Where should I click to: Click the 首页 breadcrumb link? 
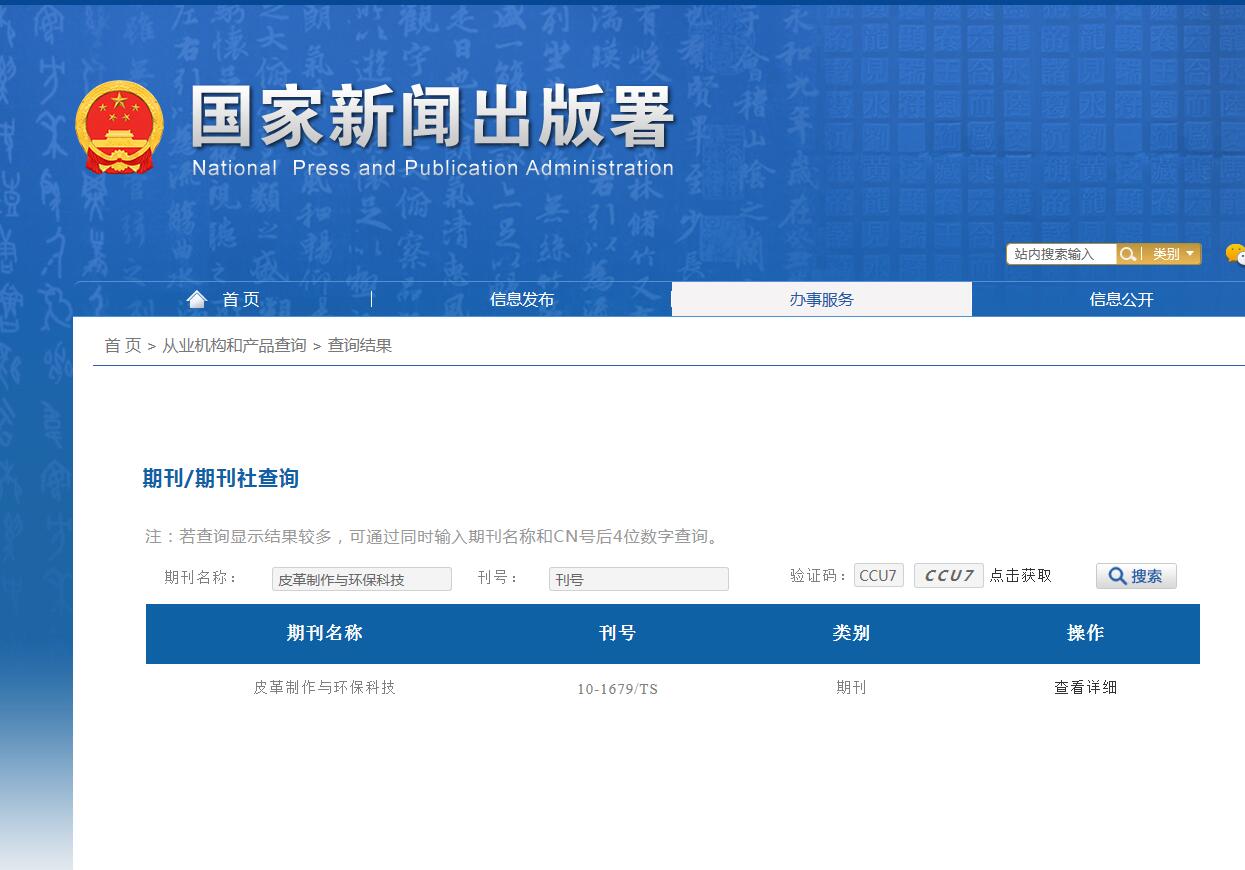[121, 344]
